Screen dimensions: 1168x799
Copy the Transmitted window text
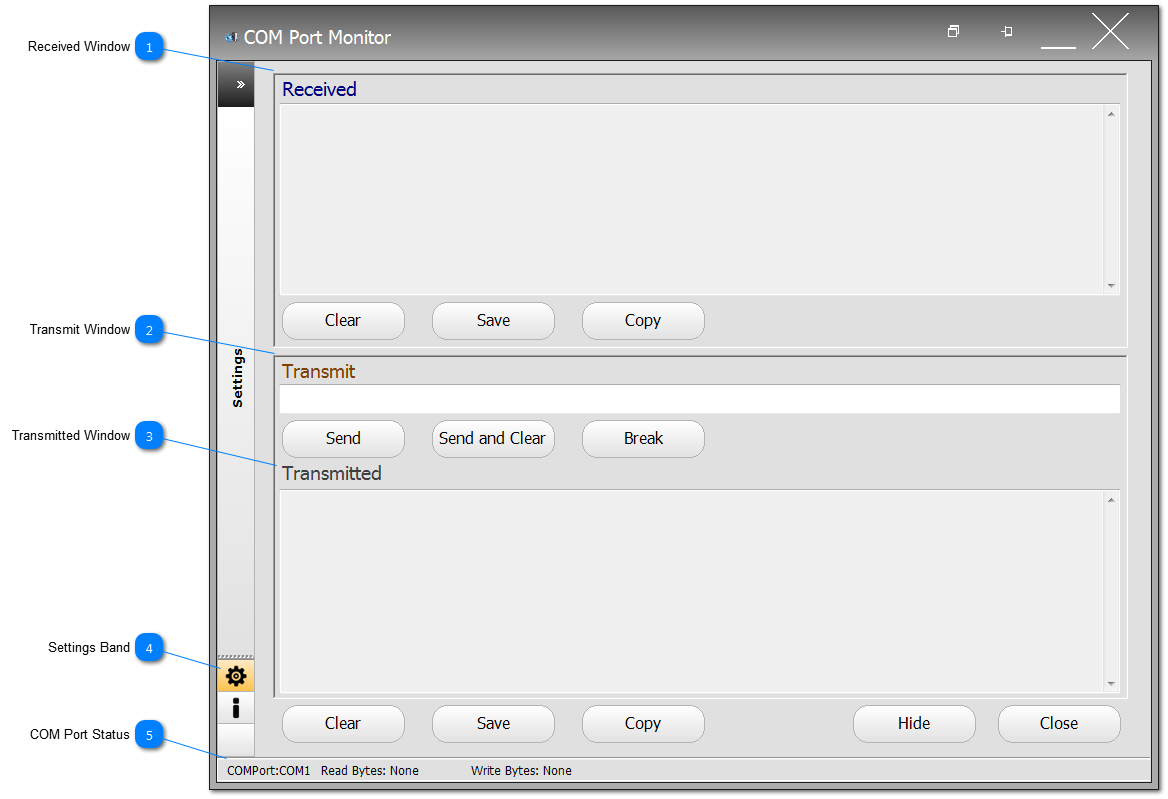pos(643,723)
